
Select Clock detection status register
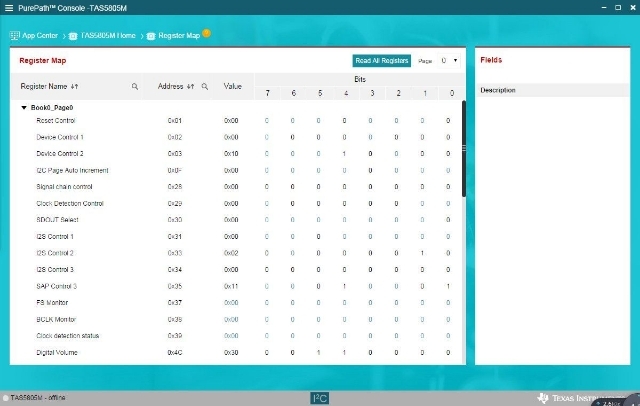click(68, 336)
